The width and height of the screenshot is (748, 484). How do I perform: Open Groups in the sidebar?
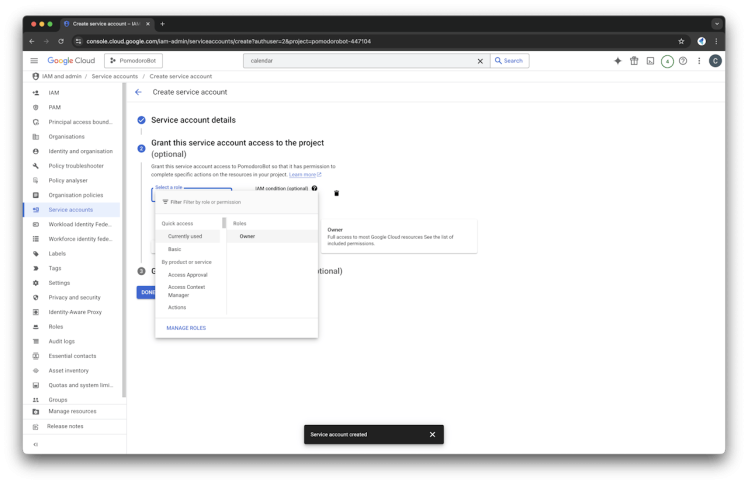[x=72, y=400]
